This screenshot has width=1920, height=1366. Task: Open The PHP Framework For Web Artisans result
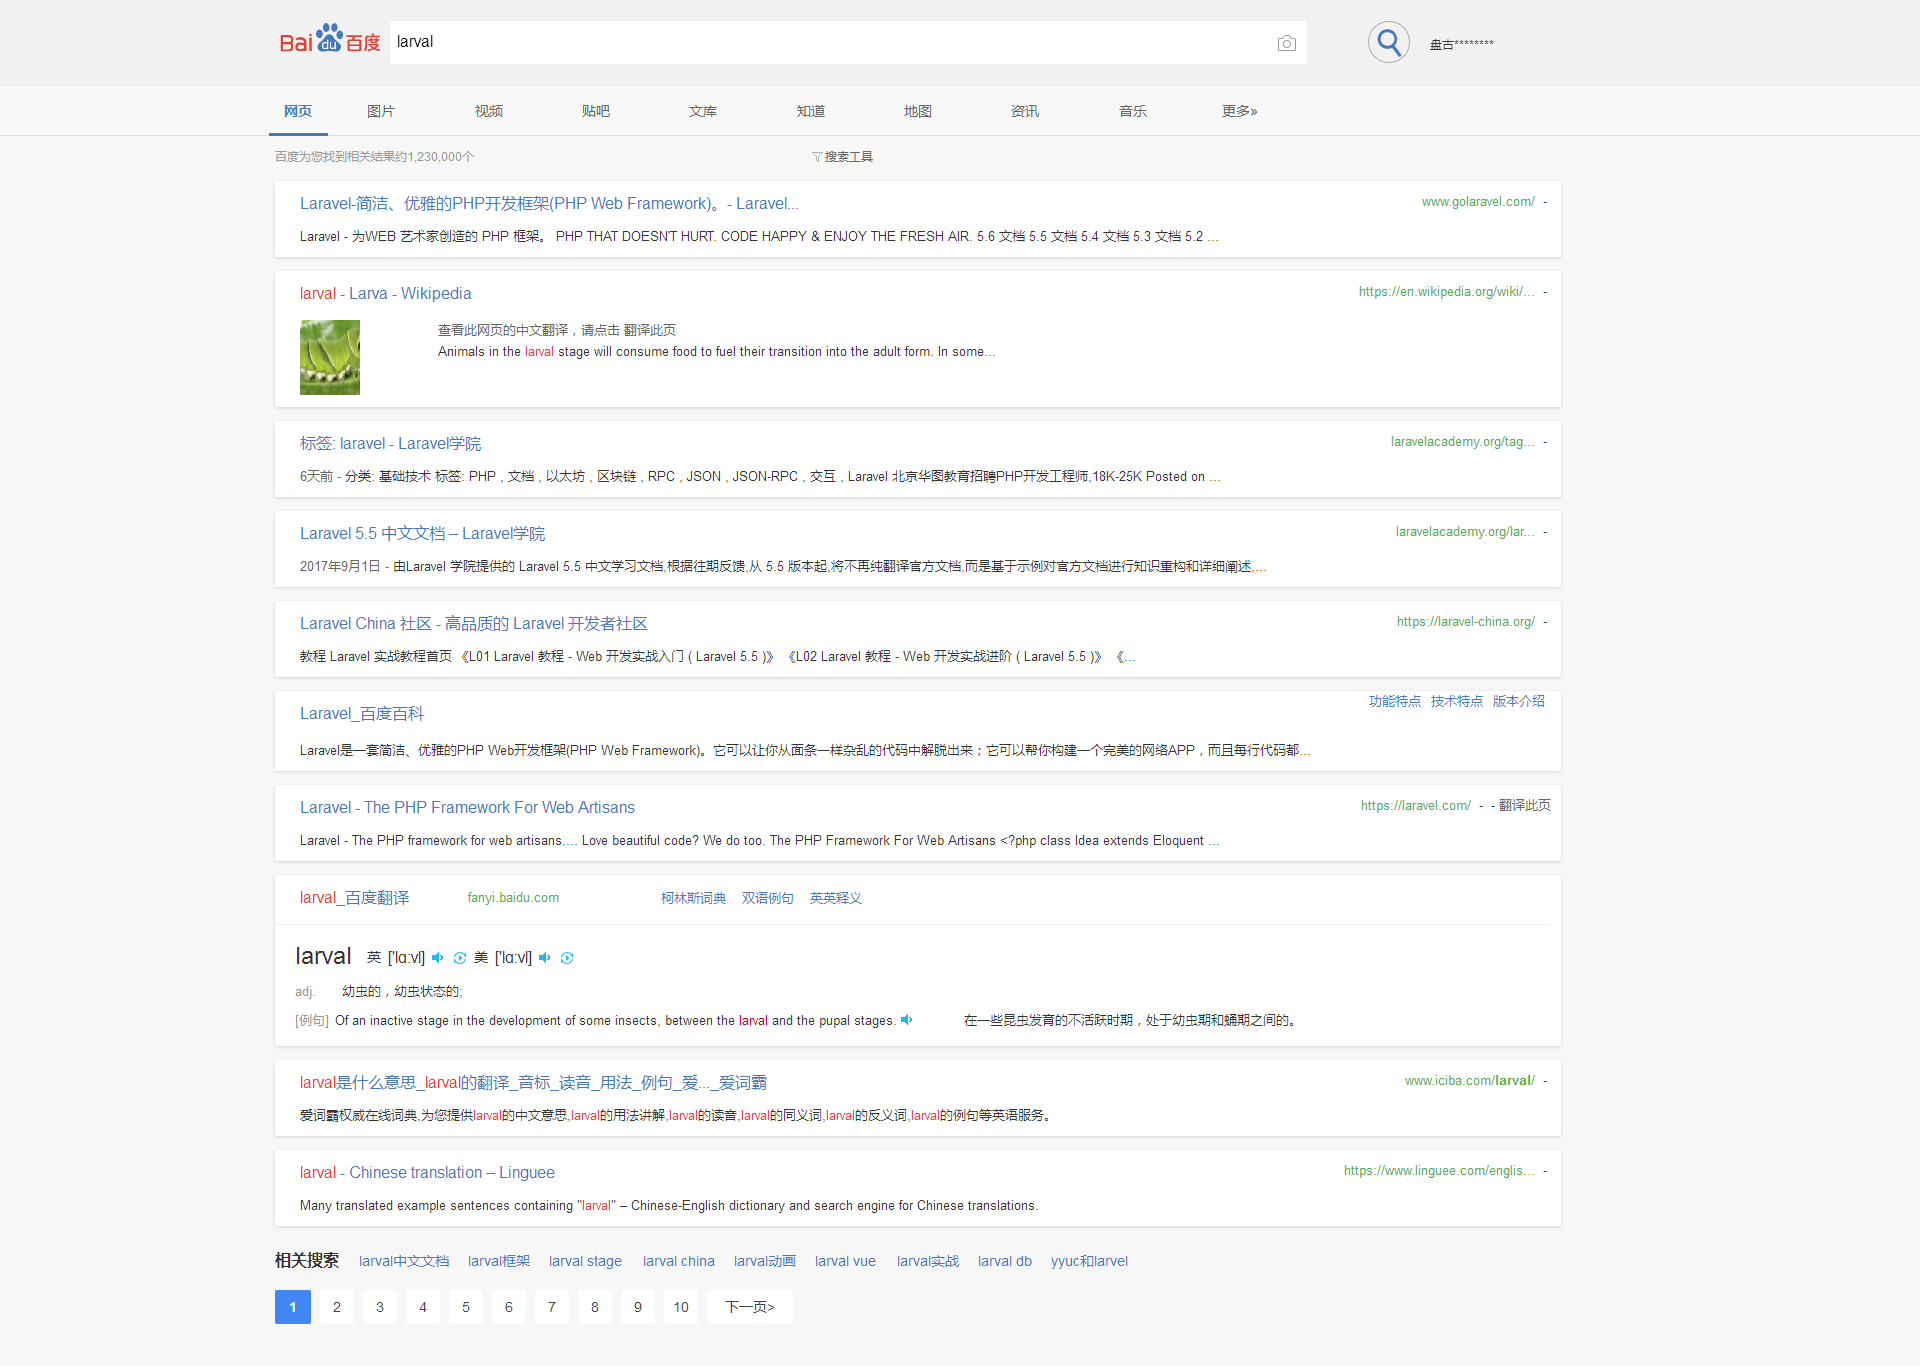click(467, 807)
